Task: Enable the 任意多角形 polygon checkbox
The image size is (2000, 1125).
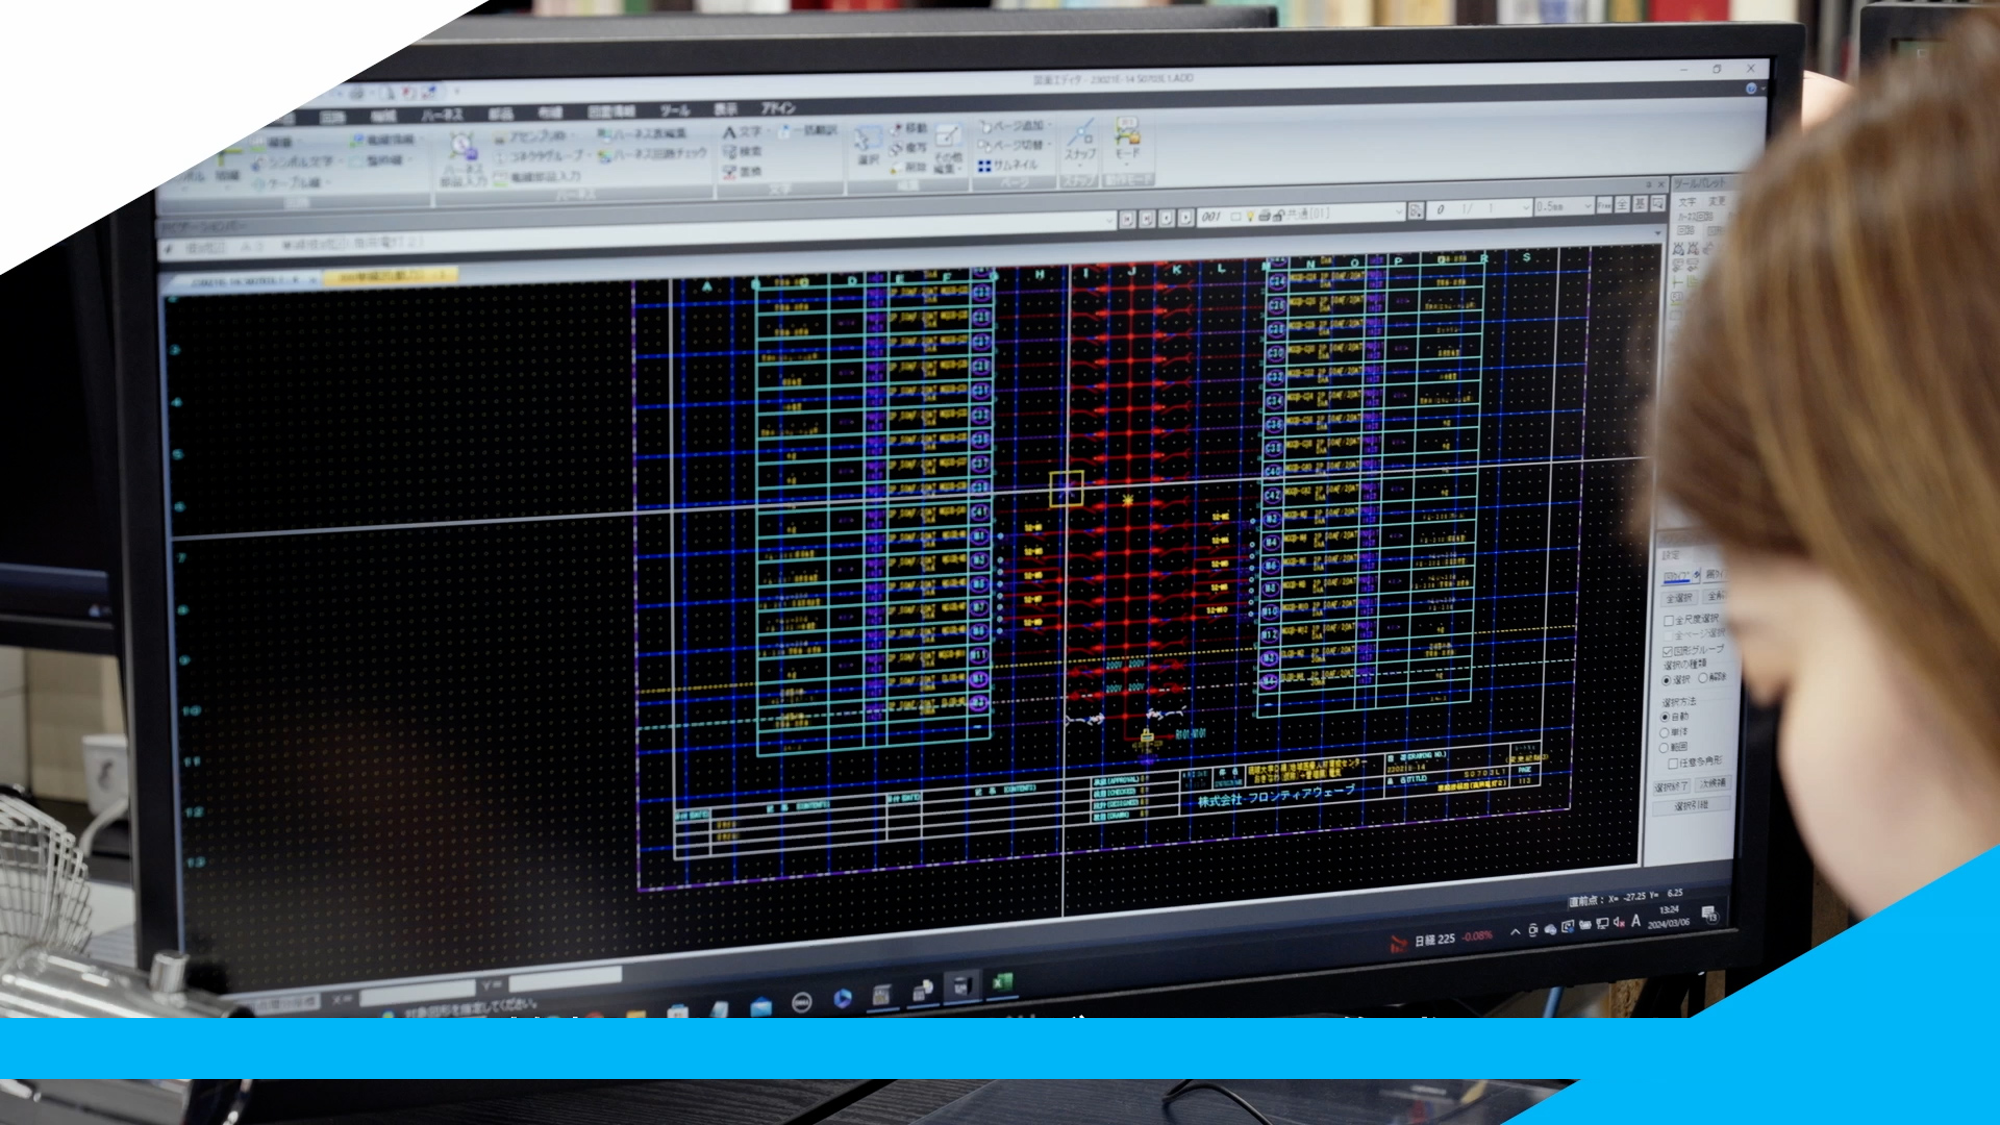Action: pos(1673,763)
